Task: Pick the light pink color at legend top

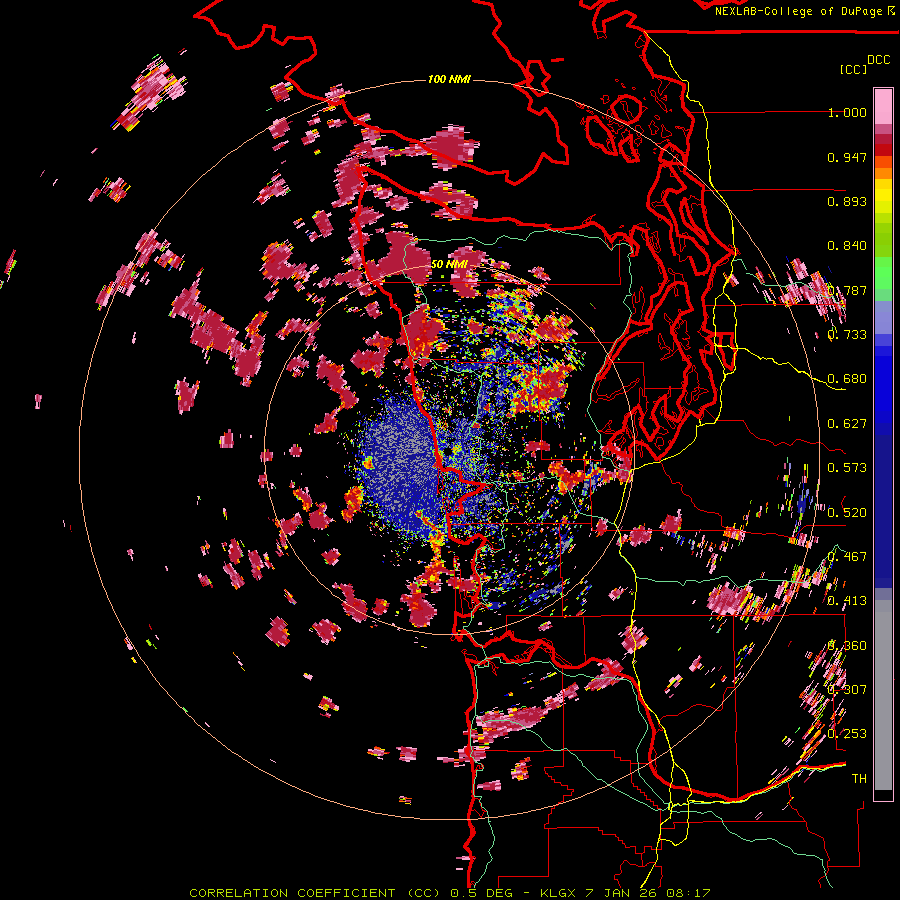Action: tap(883, 106)
